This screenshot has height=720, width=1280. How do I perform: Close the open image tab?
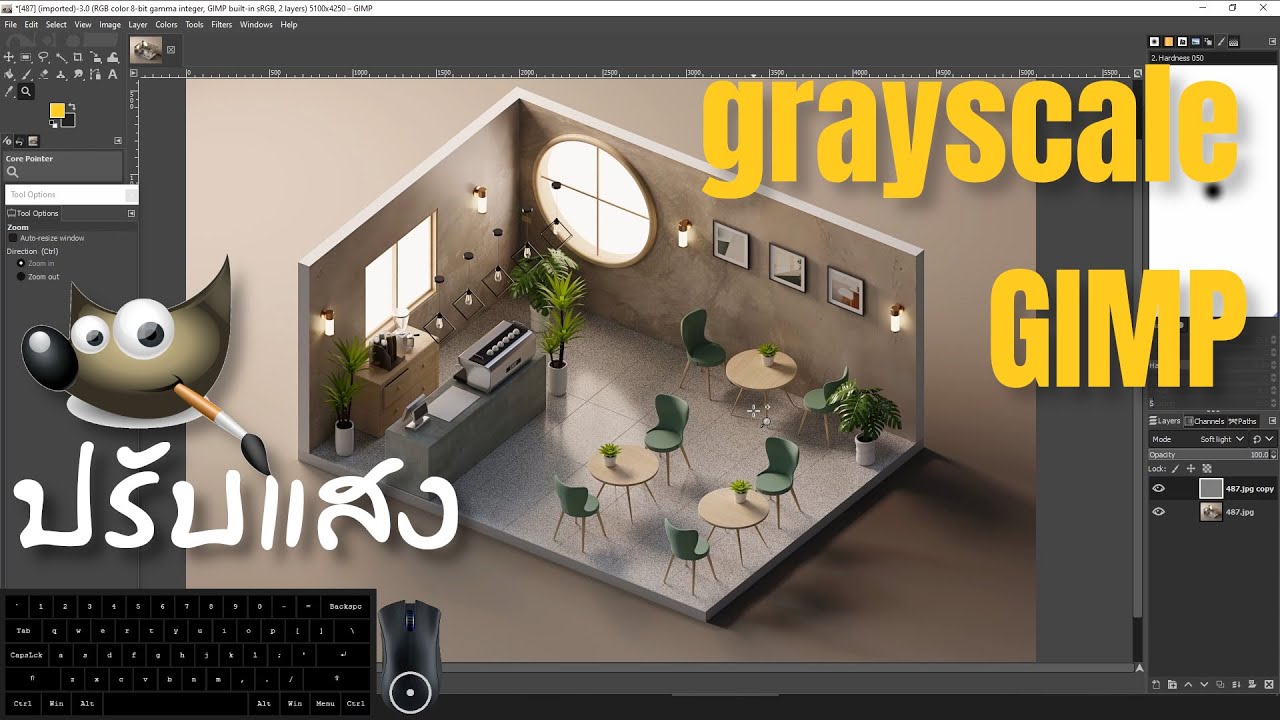171,49
